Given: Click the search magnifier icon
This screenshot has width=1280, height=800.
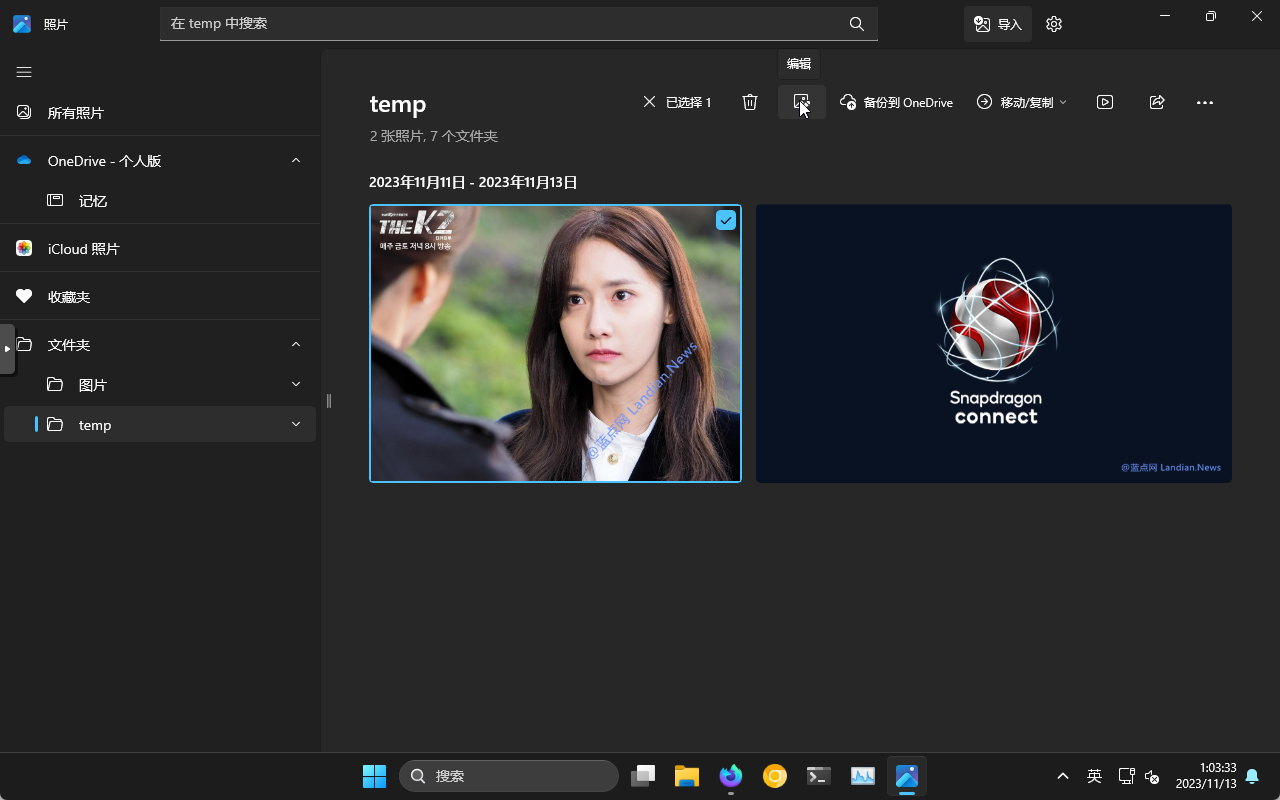Looking at the screenshot, I should 857,24.
